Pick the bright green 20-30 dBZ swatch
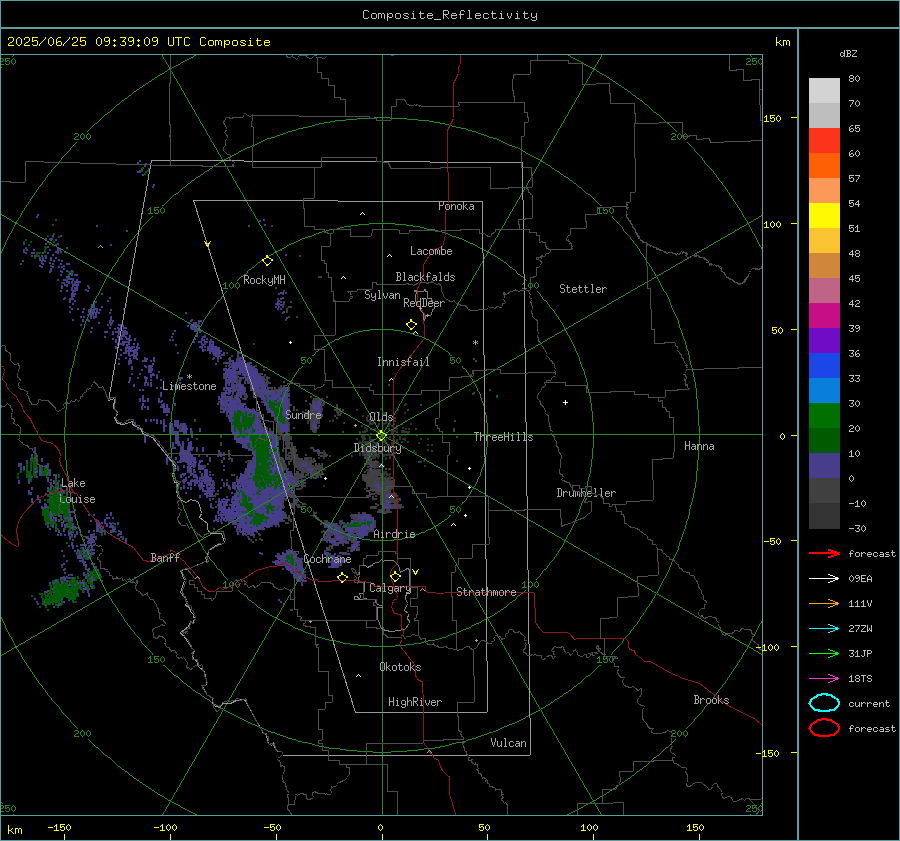Image resolution: width=900 pixels, height=841 pixels. tap(824, 416)
